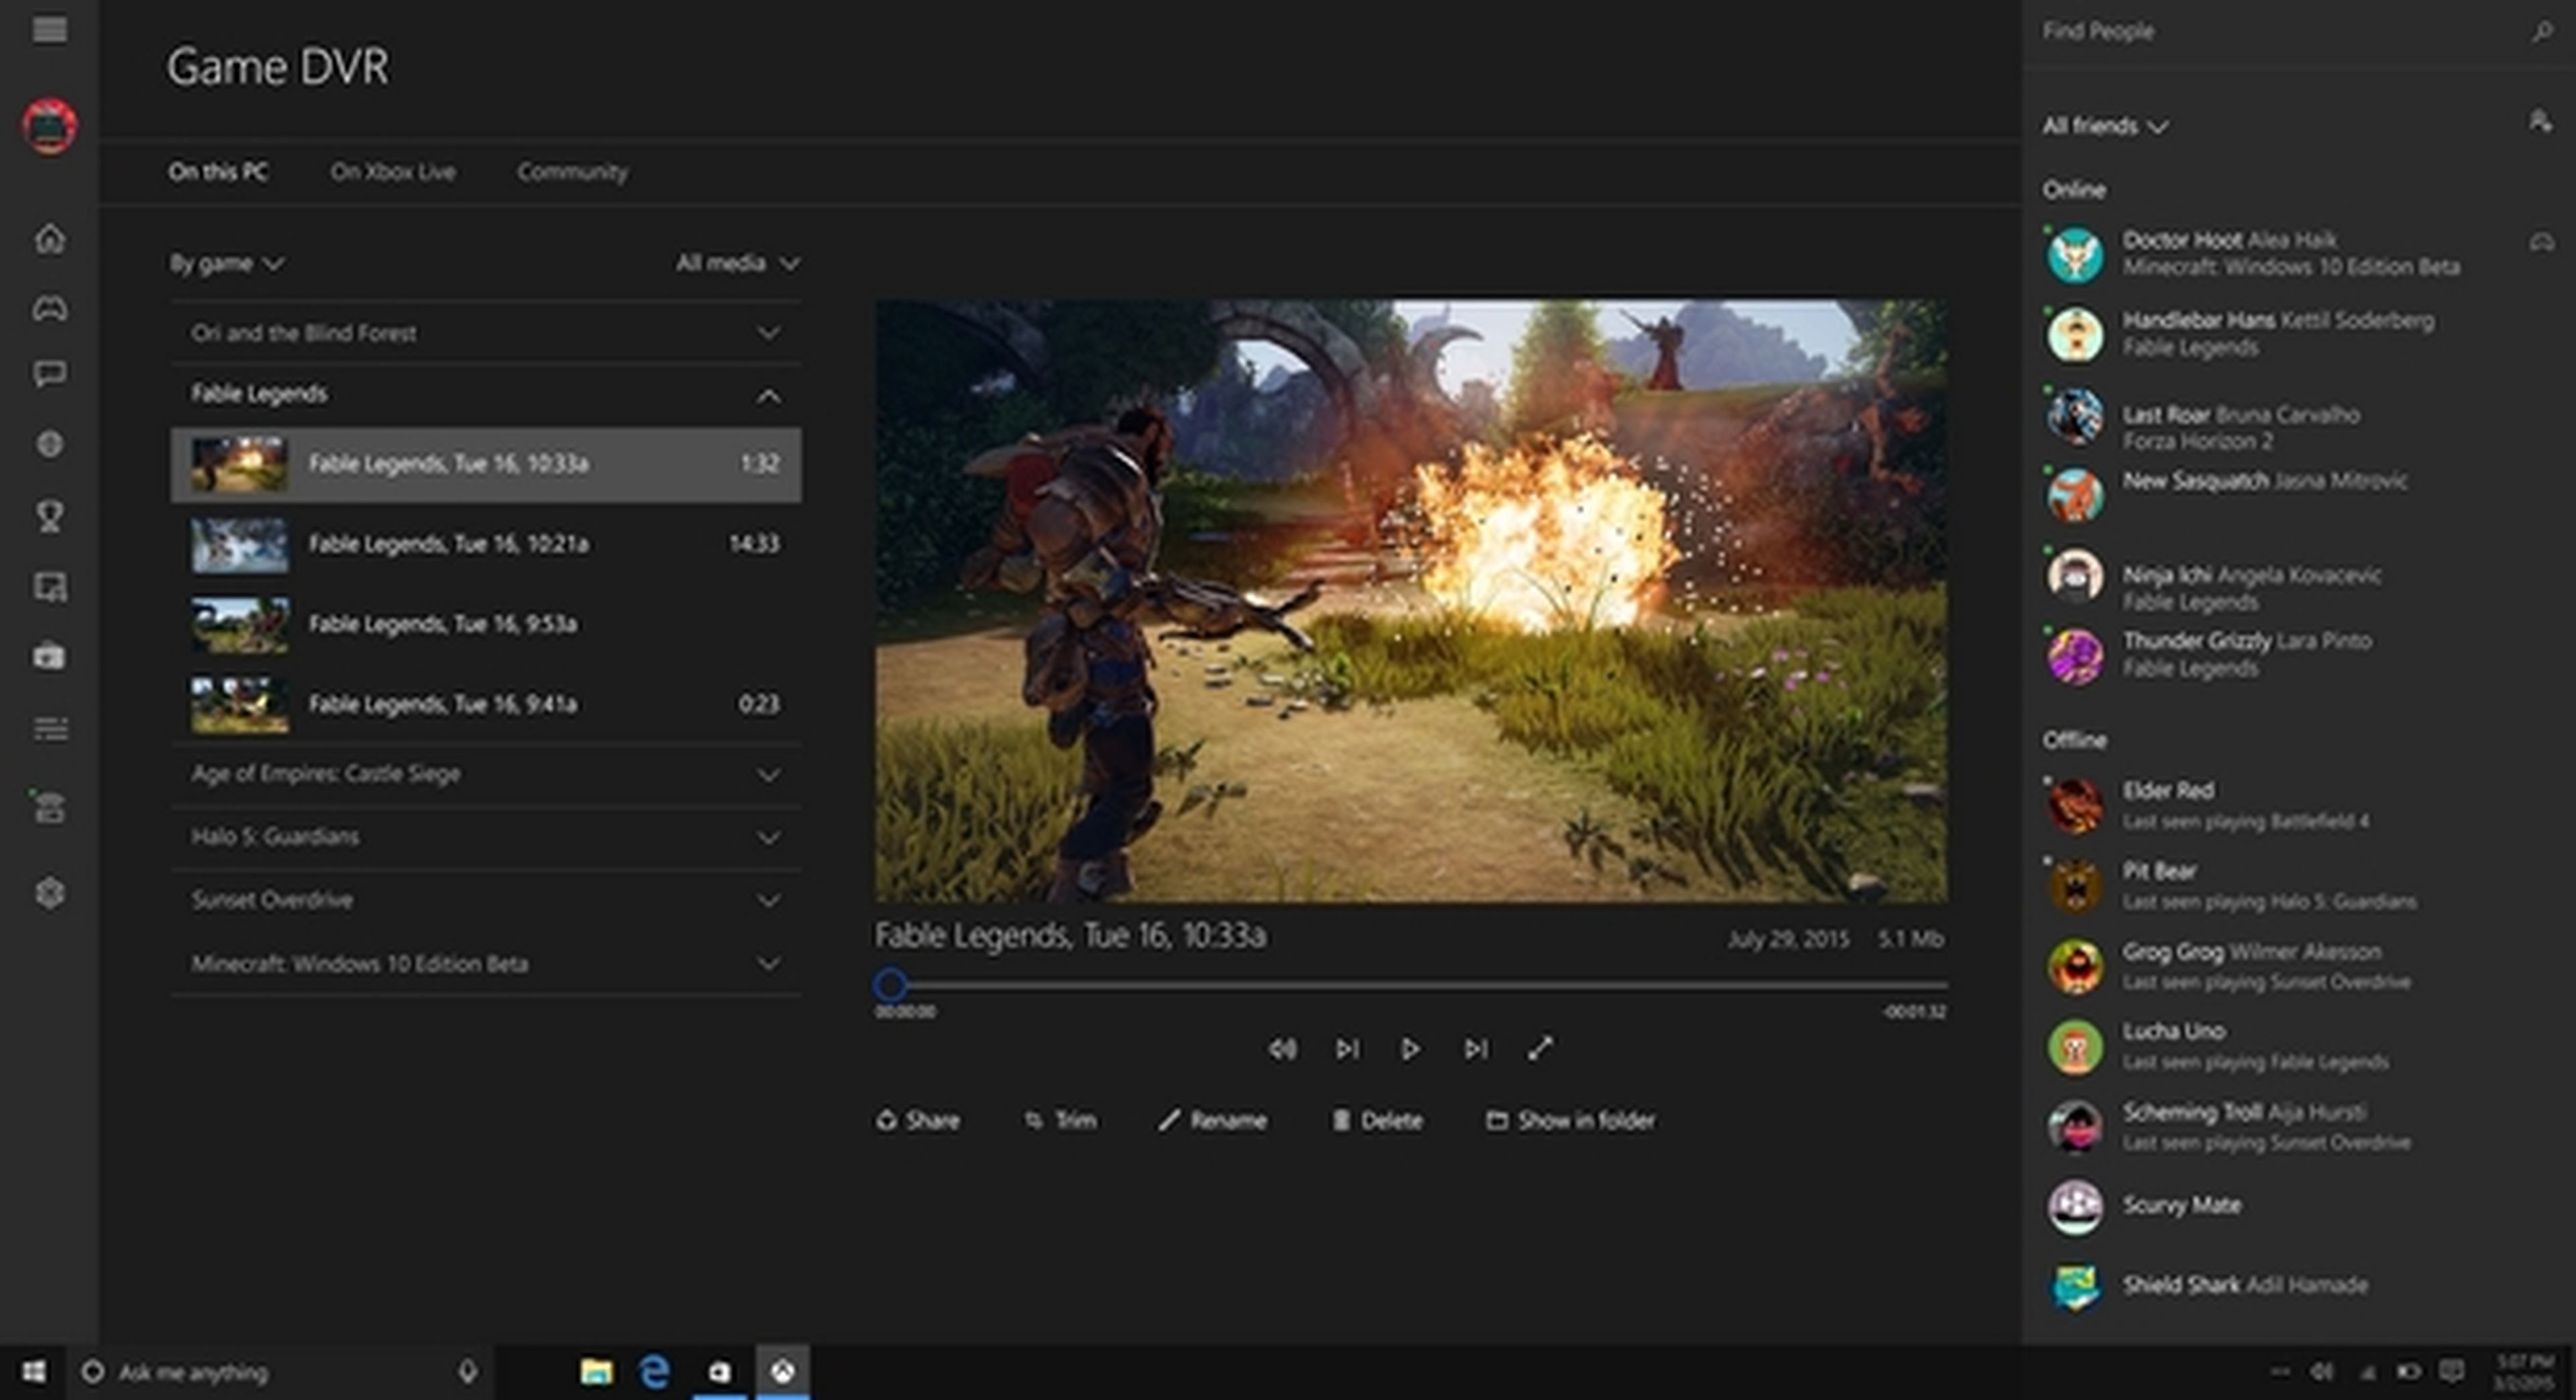Viewport: 2576px width, 1400px height.
Task: Expand Age of Empires: Castle Siege group
Action: pos(486,774)
